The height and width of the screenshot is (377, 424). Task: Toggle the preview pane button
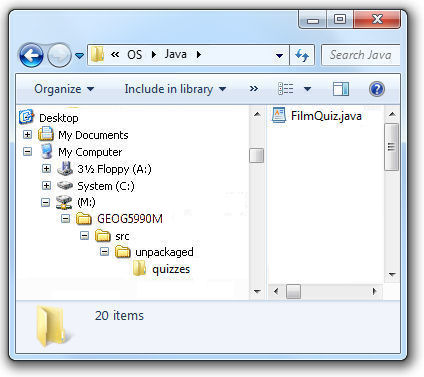pos(341,89)
